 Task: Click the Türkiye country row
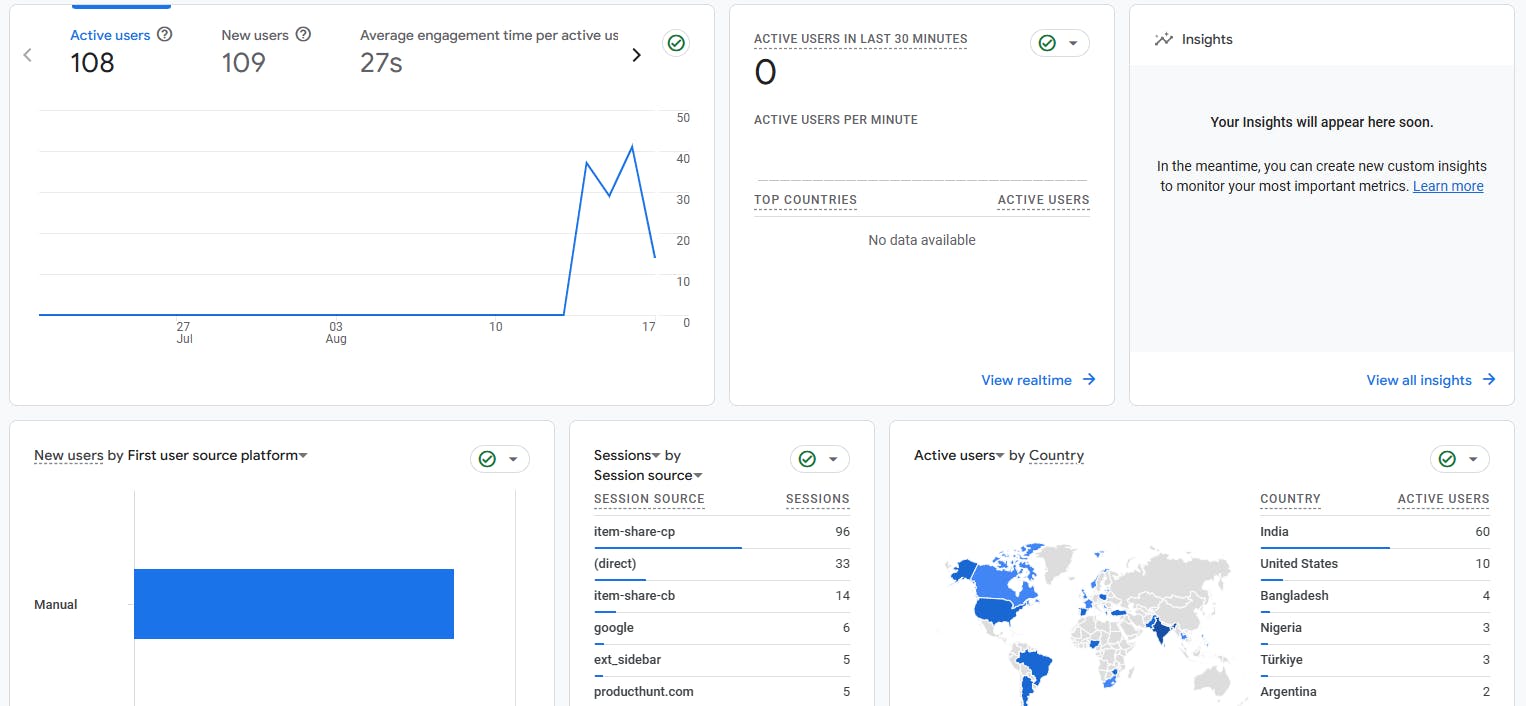(x=1375, y=660)
